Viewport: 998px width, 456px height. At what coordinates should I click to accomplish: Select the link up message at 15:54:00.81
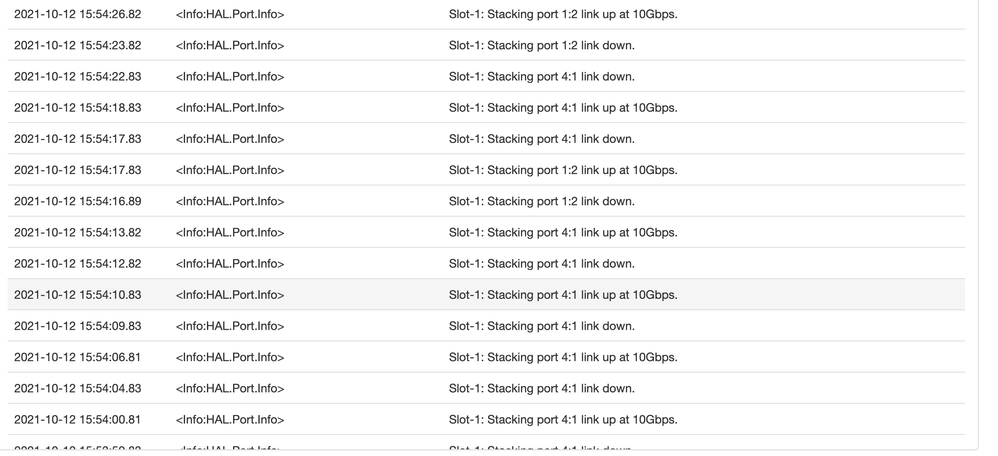[x=562, y=420]
